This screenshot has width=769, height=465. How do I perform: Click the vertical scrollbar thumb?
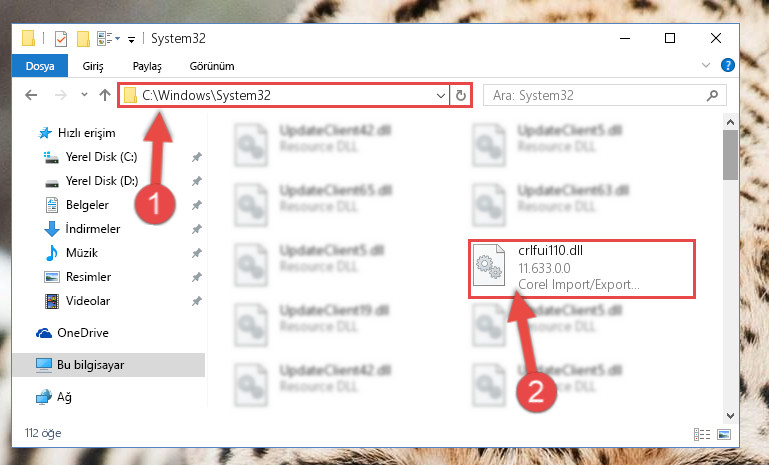730,155
